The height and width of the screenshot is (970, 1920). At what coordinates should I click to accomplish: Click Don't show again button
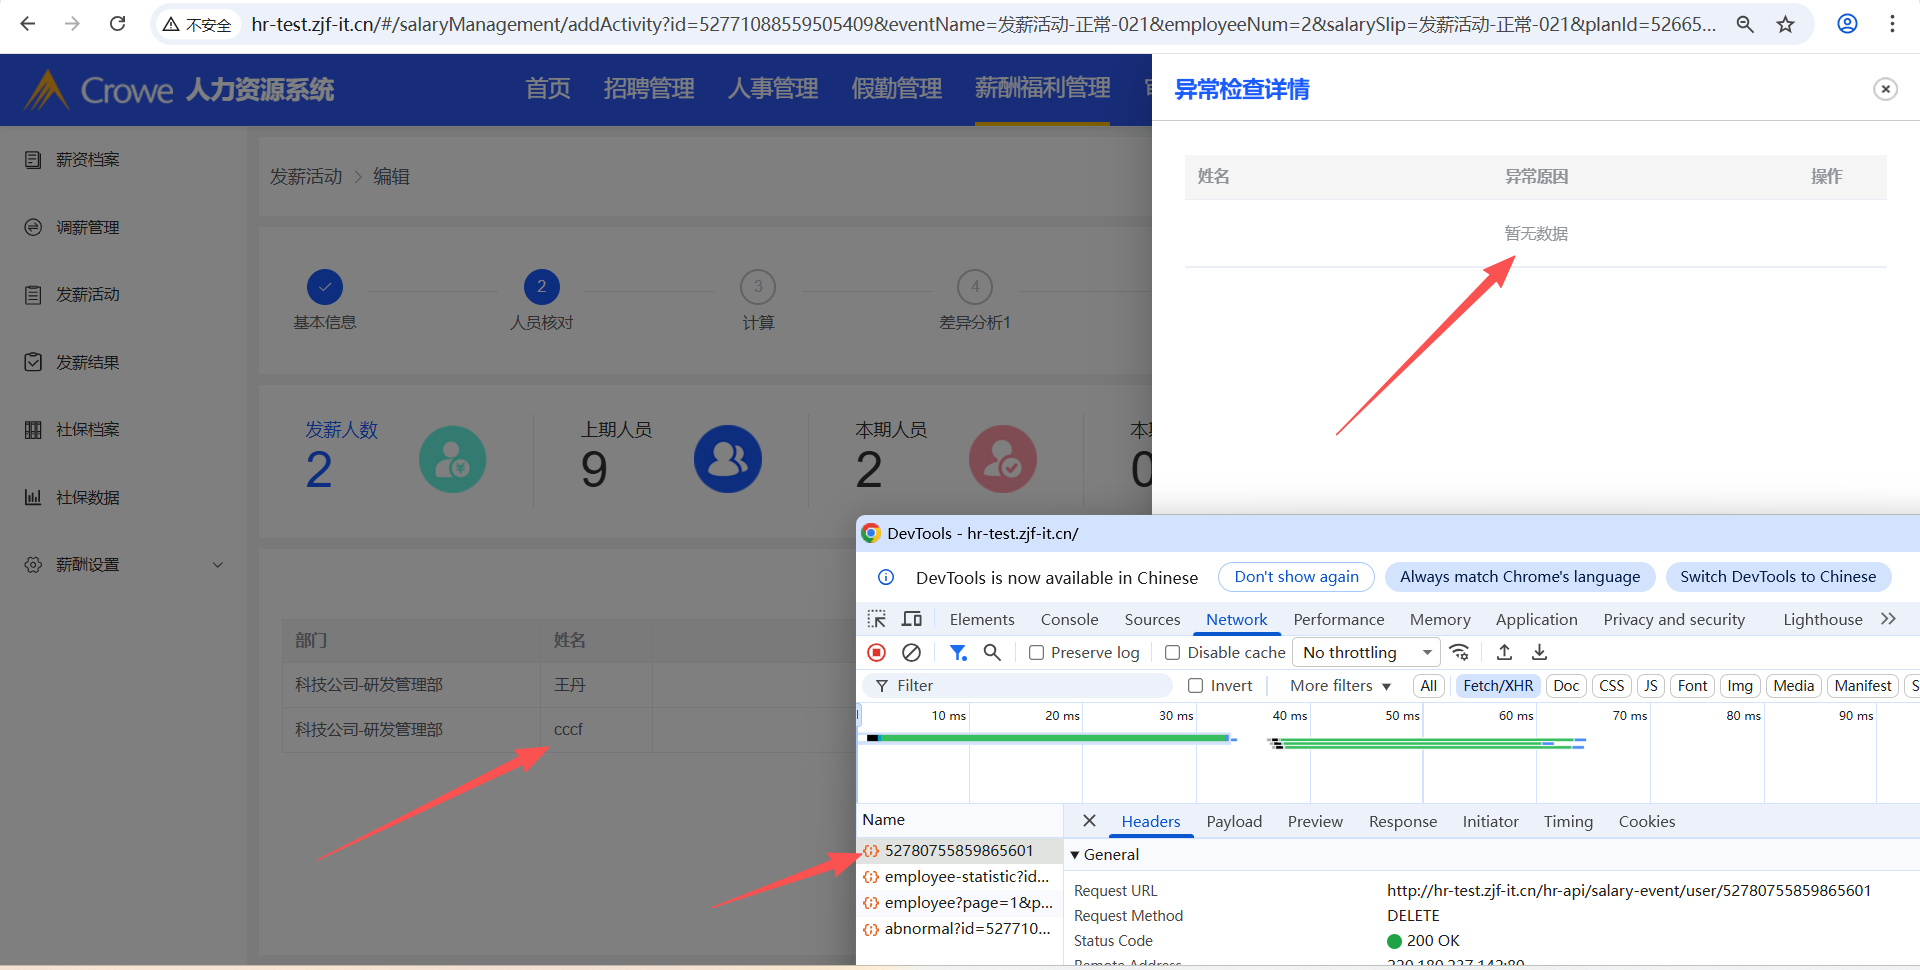pyautogui.click(x=1297, y=577)
